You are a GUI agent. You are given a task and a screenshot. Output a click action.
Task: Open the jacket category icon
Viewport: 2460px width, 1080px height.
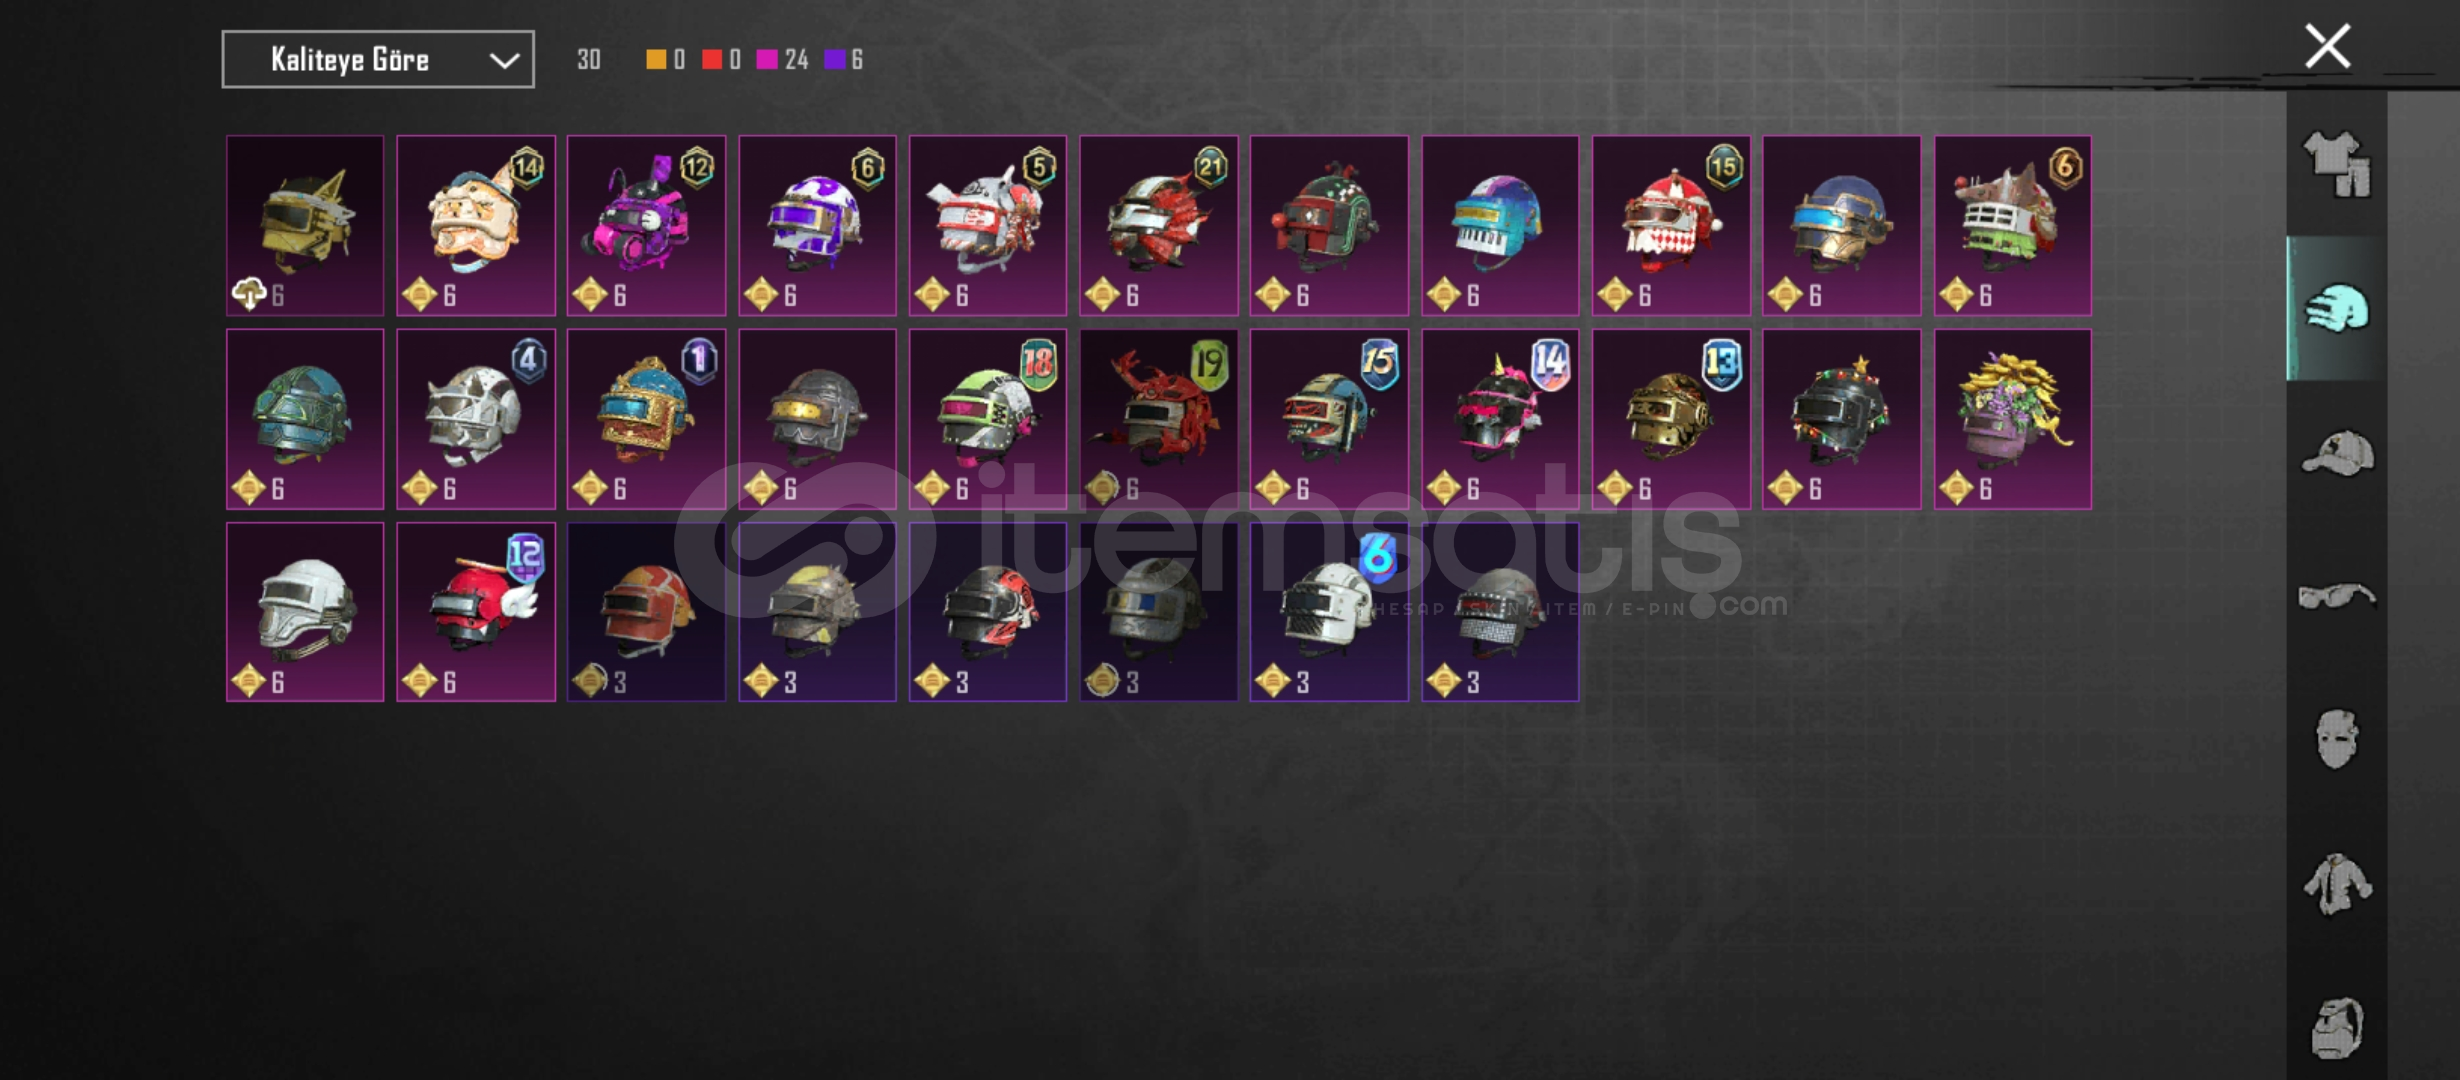click(2337, 883)
